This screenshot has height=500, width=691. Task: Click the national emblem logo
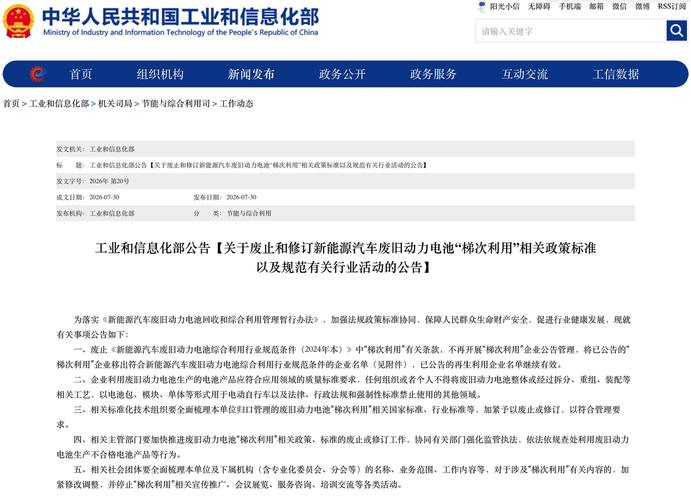click(18, 21)
